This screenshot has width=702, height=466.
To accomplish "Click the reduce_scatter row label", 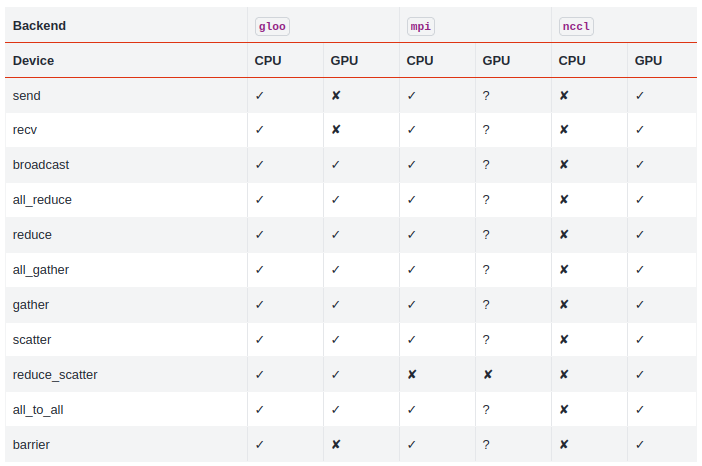I will (x=55, y=375).
